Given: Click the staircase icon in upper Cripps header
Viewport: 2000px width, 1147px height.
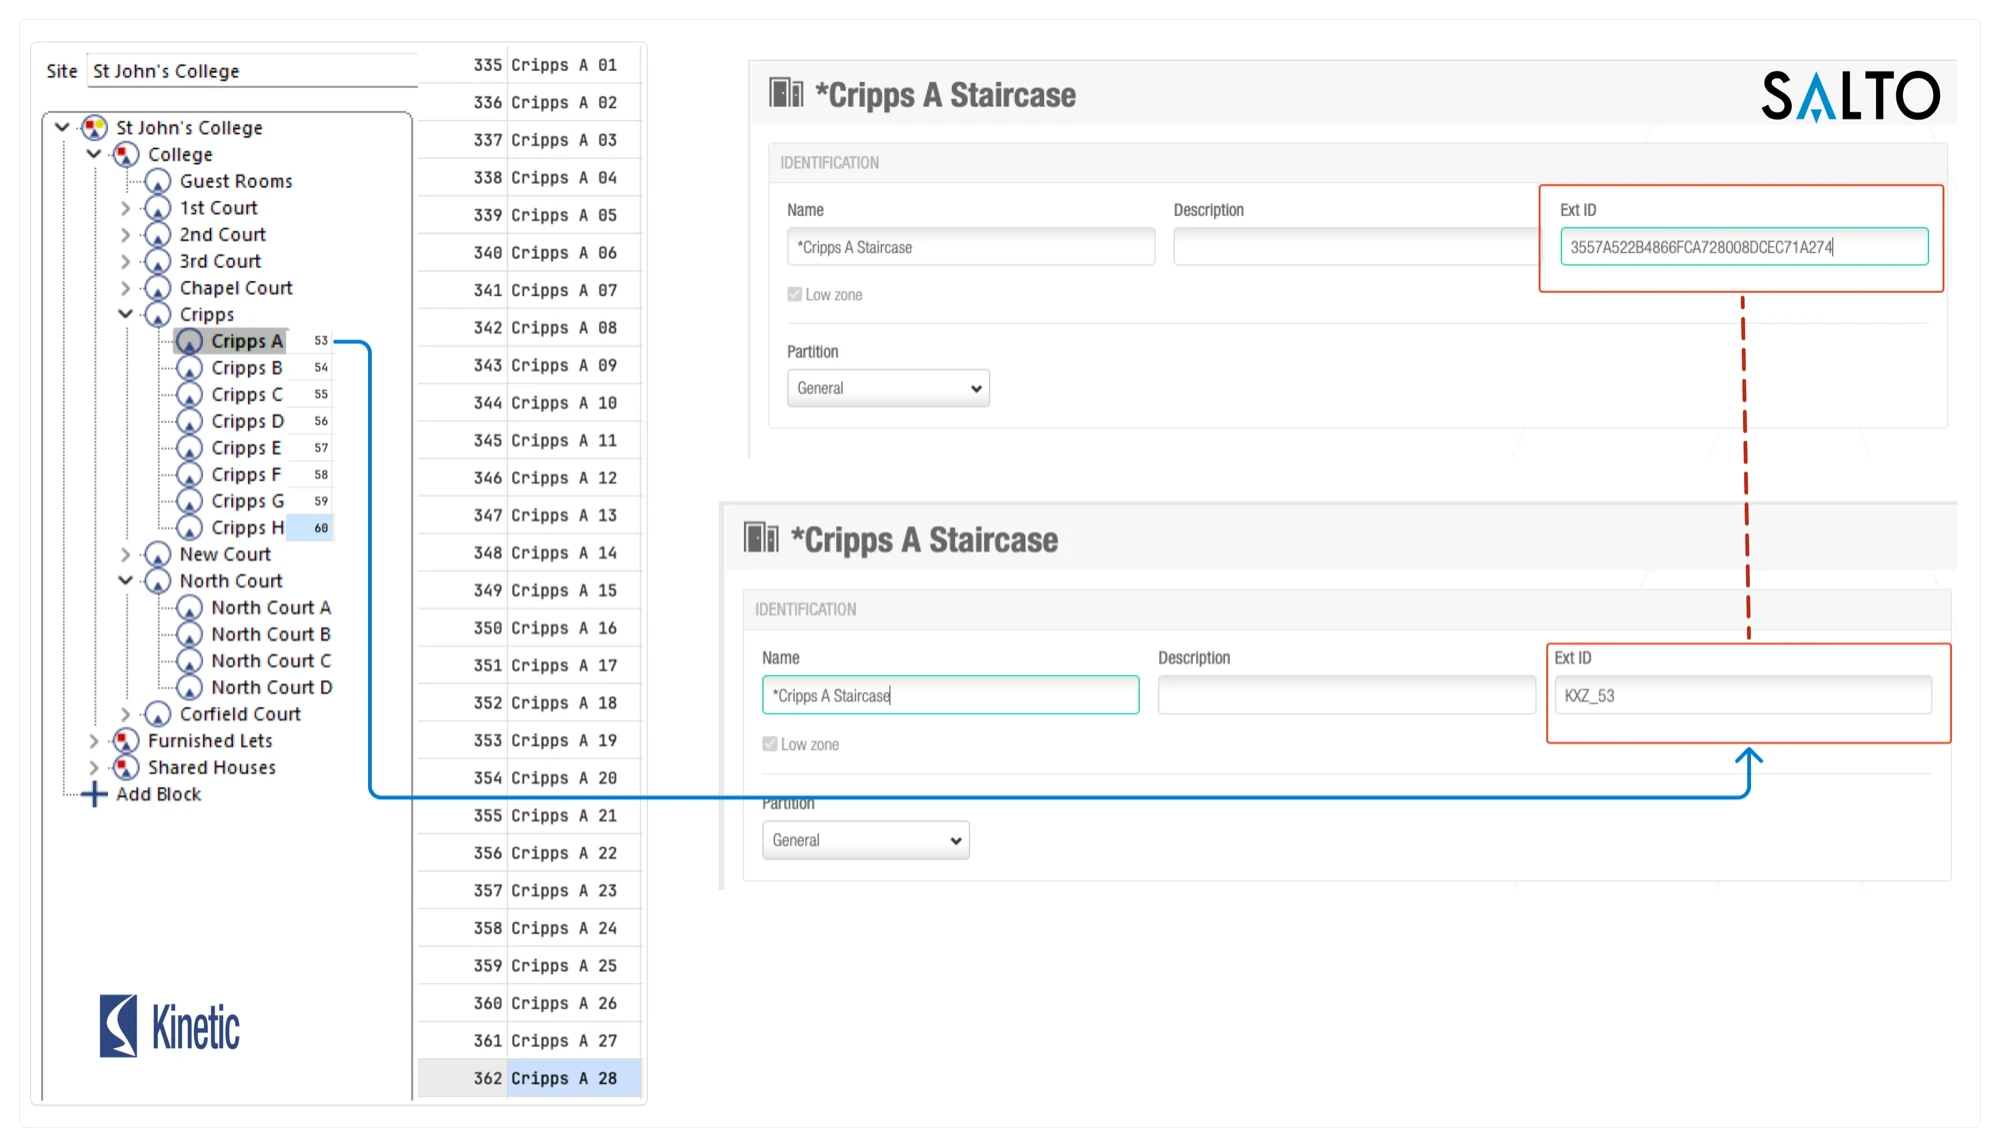Looking at the screenshot, I should 786,94.
